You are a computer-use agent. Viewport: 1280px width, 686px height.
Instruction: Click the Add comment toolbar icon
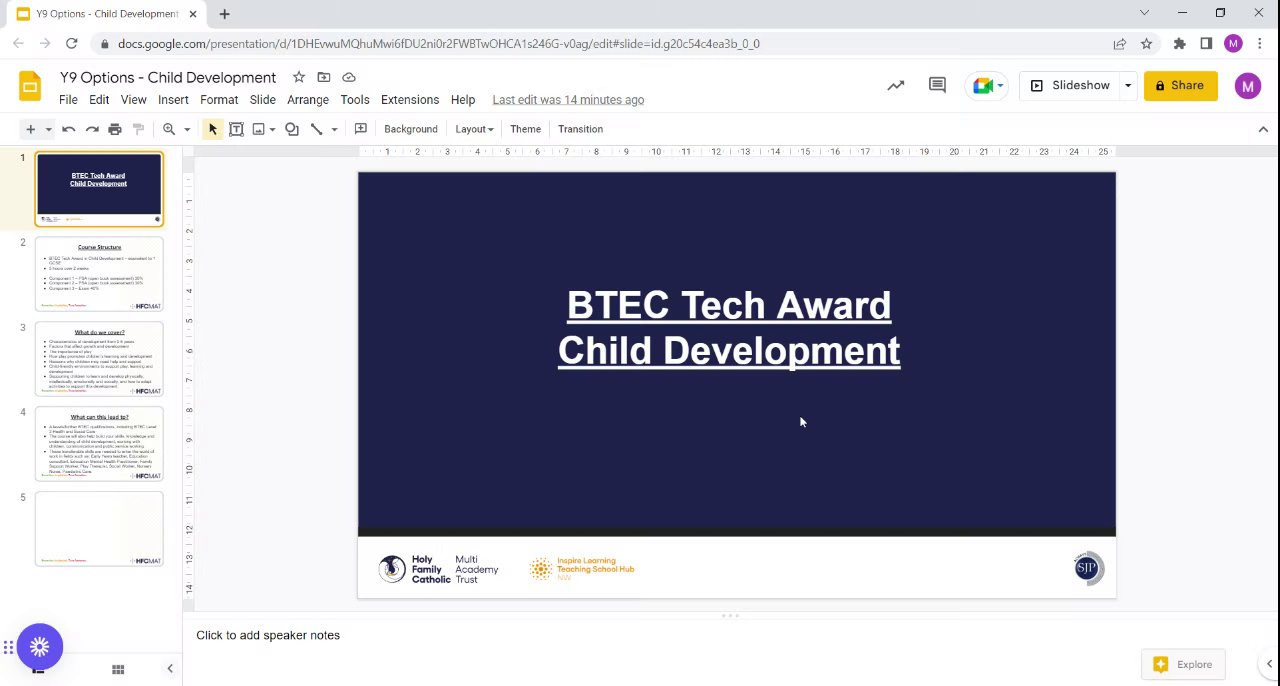(x=361, y=129)
